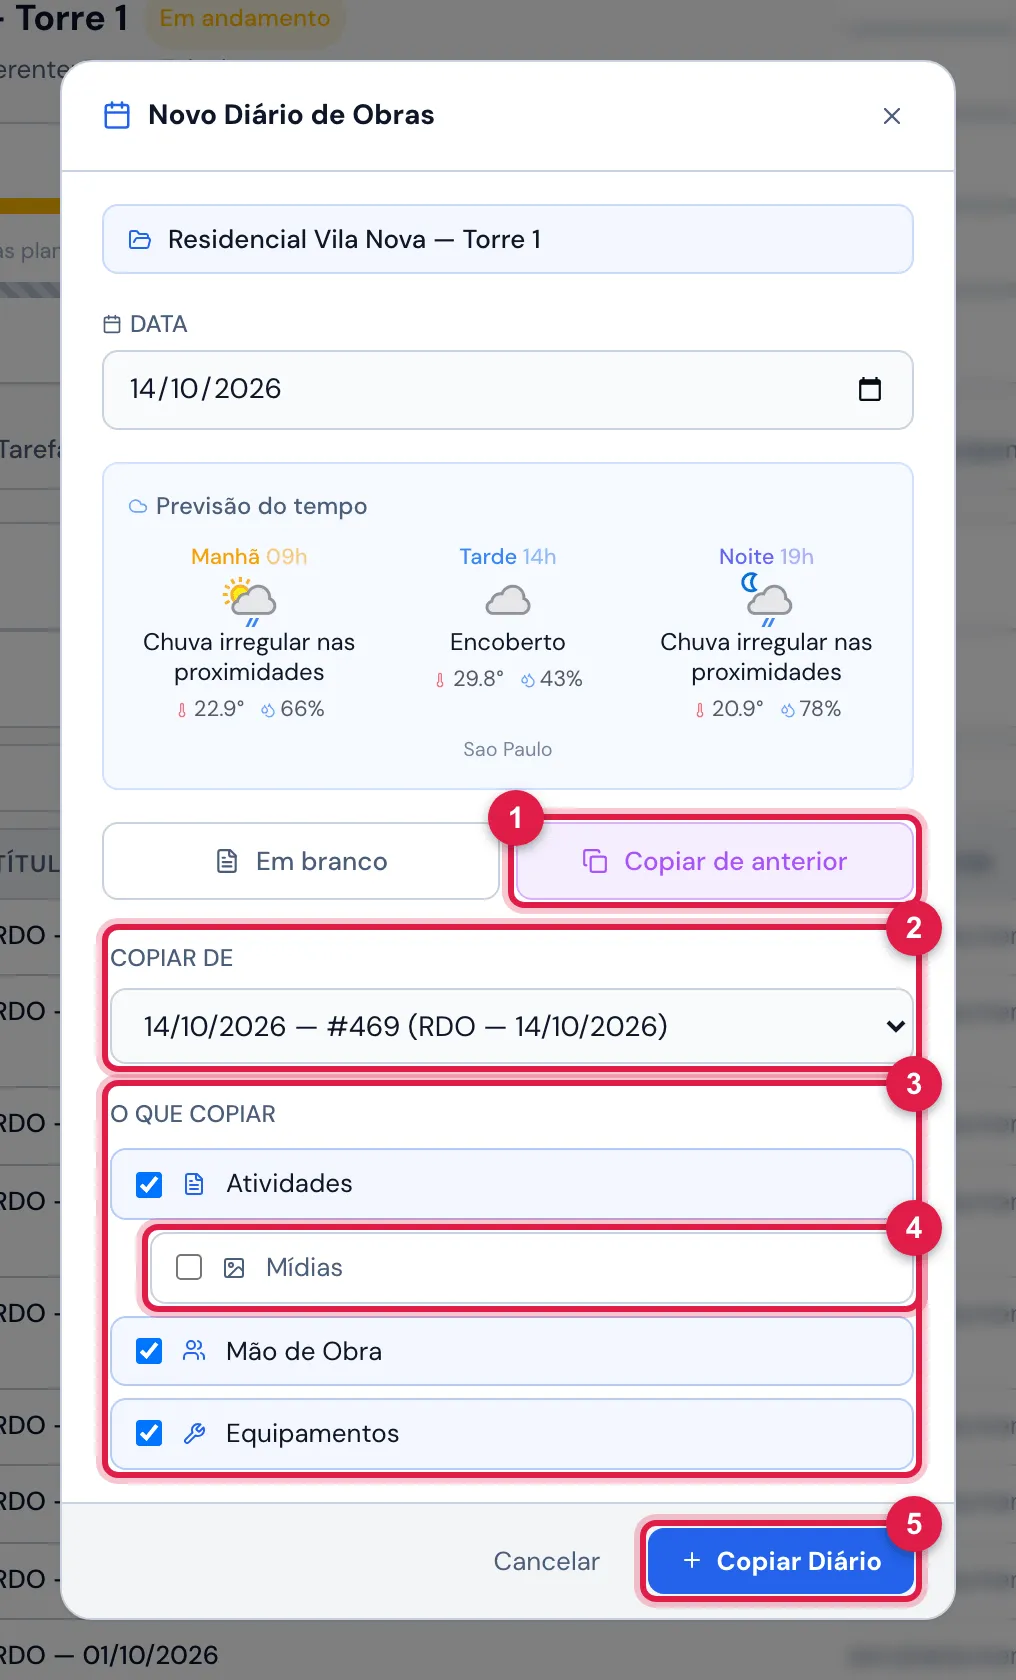Click the copy icon in Copiar de anterior

click(x=595, y=861)
